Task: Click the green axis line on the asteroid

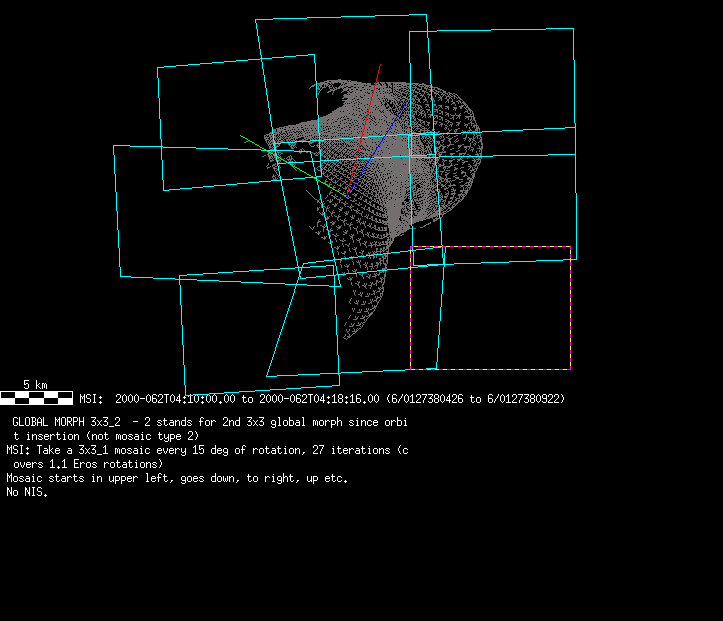Action: pos(292,166)
